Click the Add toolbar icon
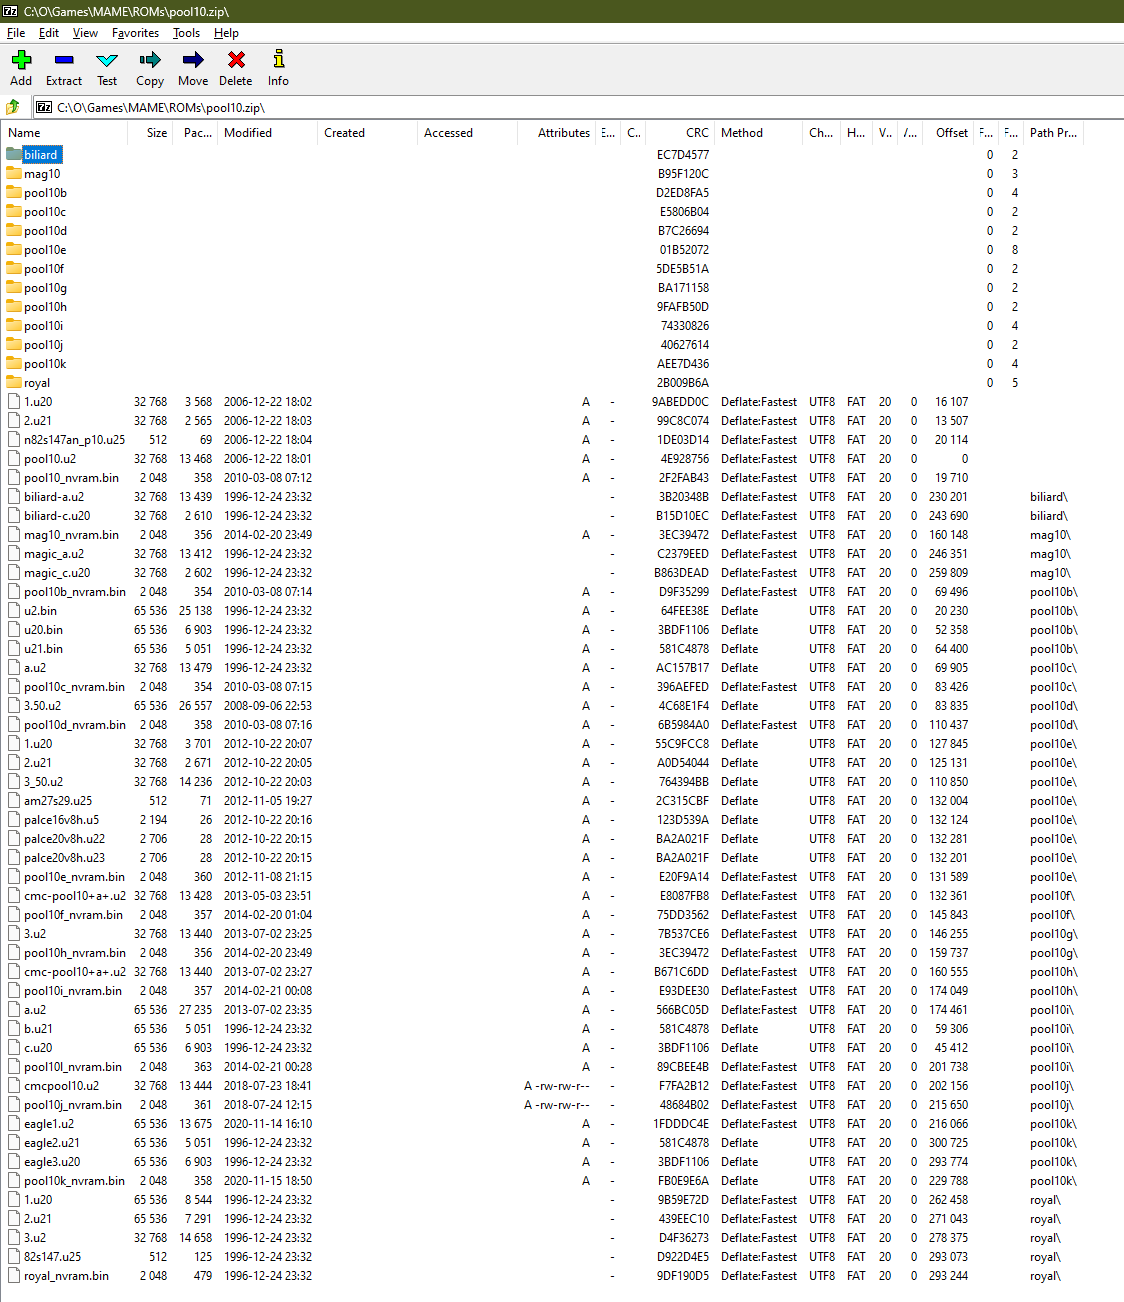1124x1302 pixels. [21, 68]
